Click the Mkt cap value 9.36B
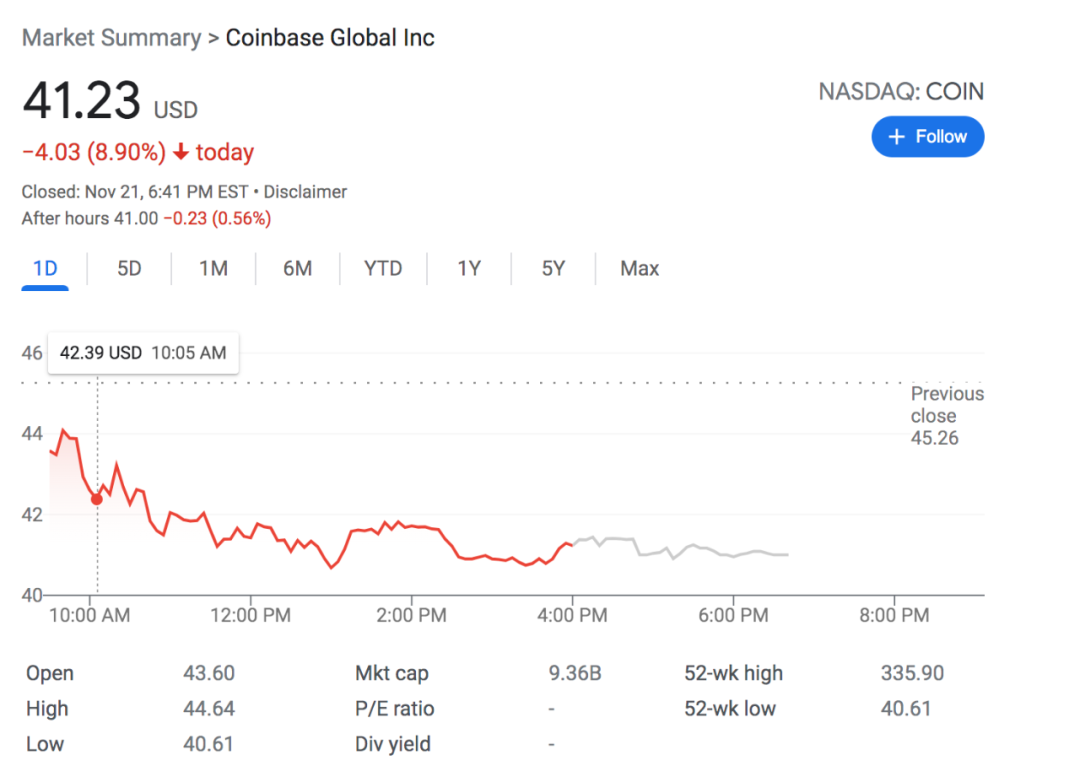This screenshot has width=1080, height=766. [575, 673]
